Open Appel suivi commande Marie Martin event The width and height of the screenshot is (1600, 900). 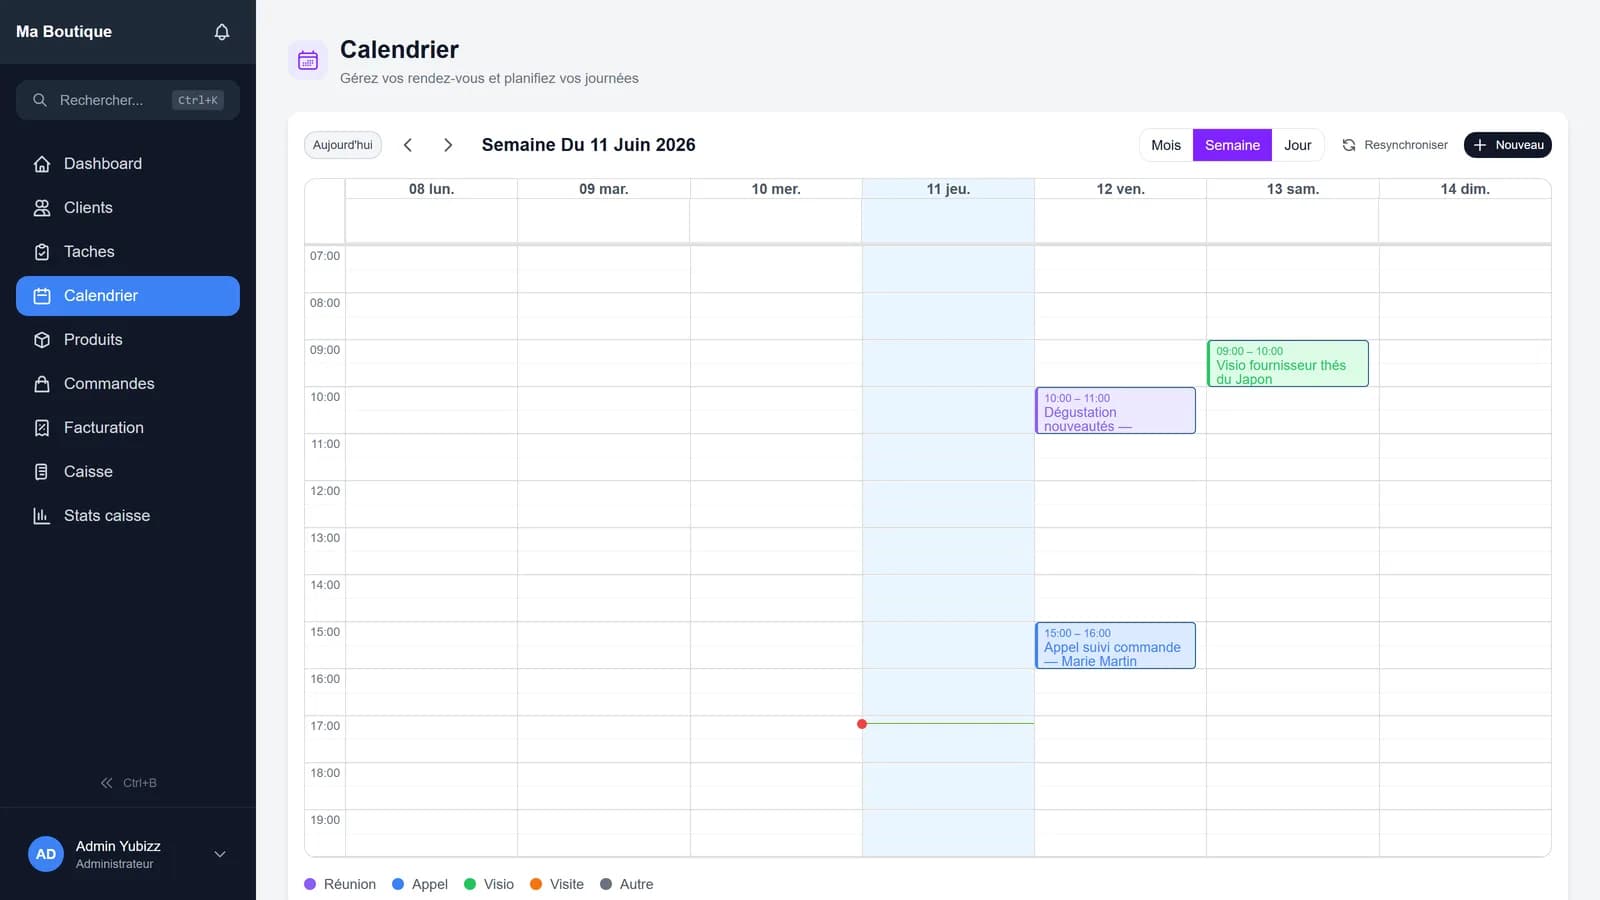tap(1115, 646)
